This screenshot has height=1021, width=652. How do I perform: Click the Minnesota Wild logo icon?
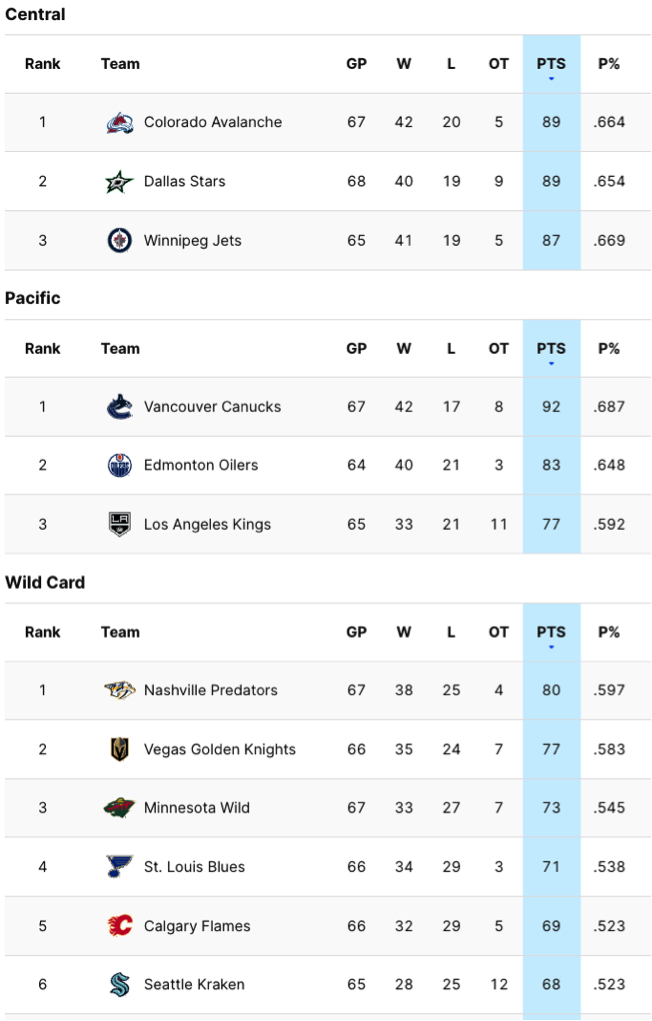pyautogui.click(x=120, y=808)
